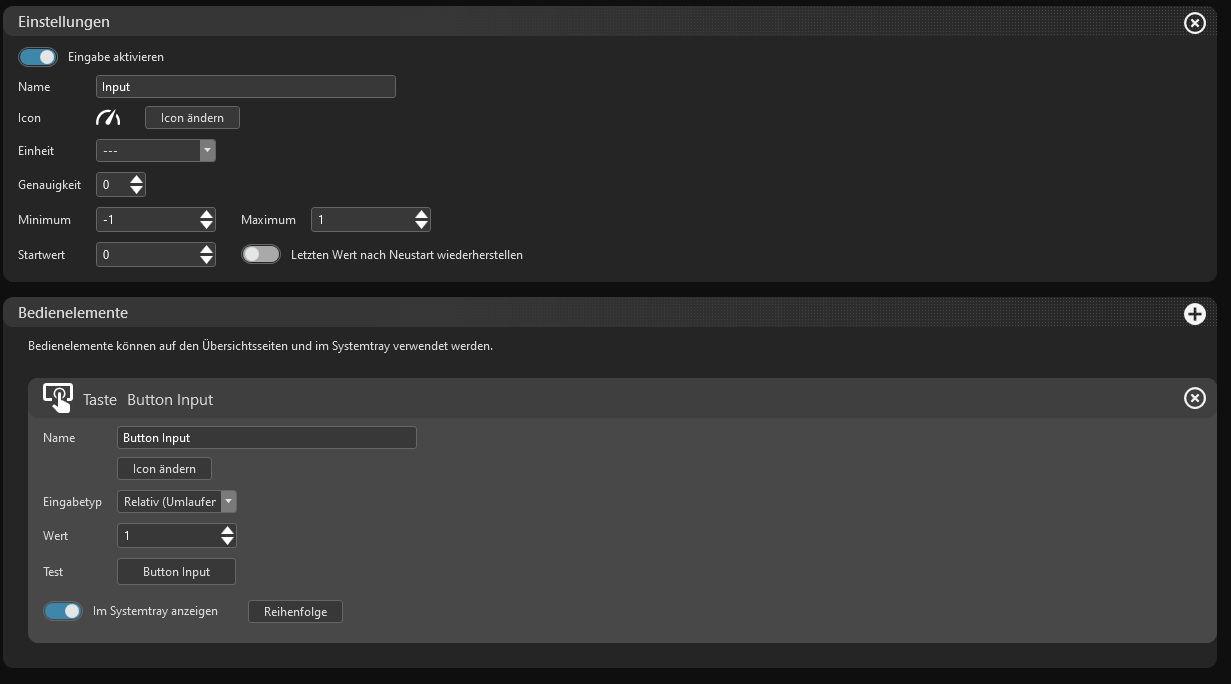
Task: Close the Einstellungen panel with X icon
Action: click(x=1194, y=23)
